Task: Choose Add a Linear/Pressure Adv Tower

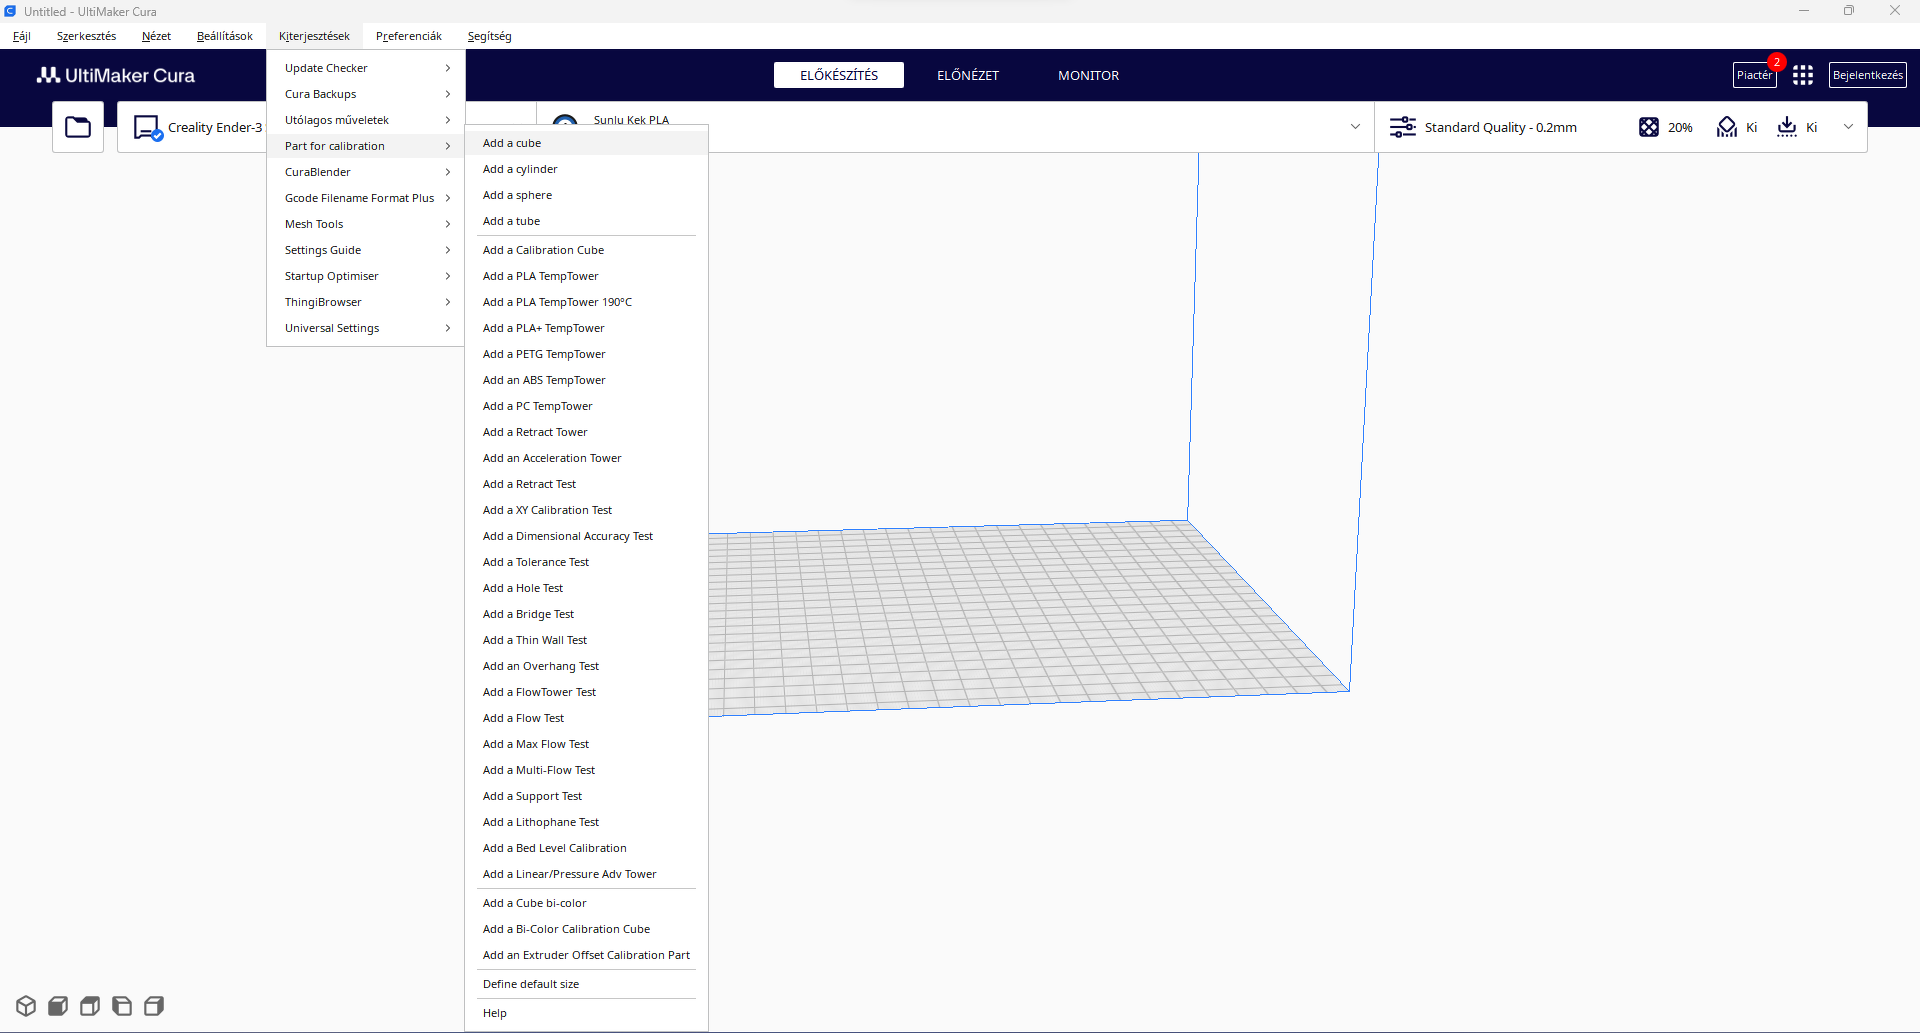Action: pyautogui.click(x=587, y=874)
